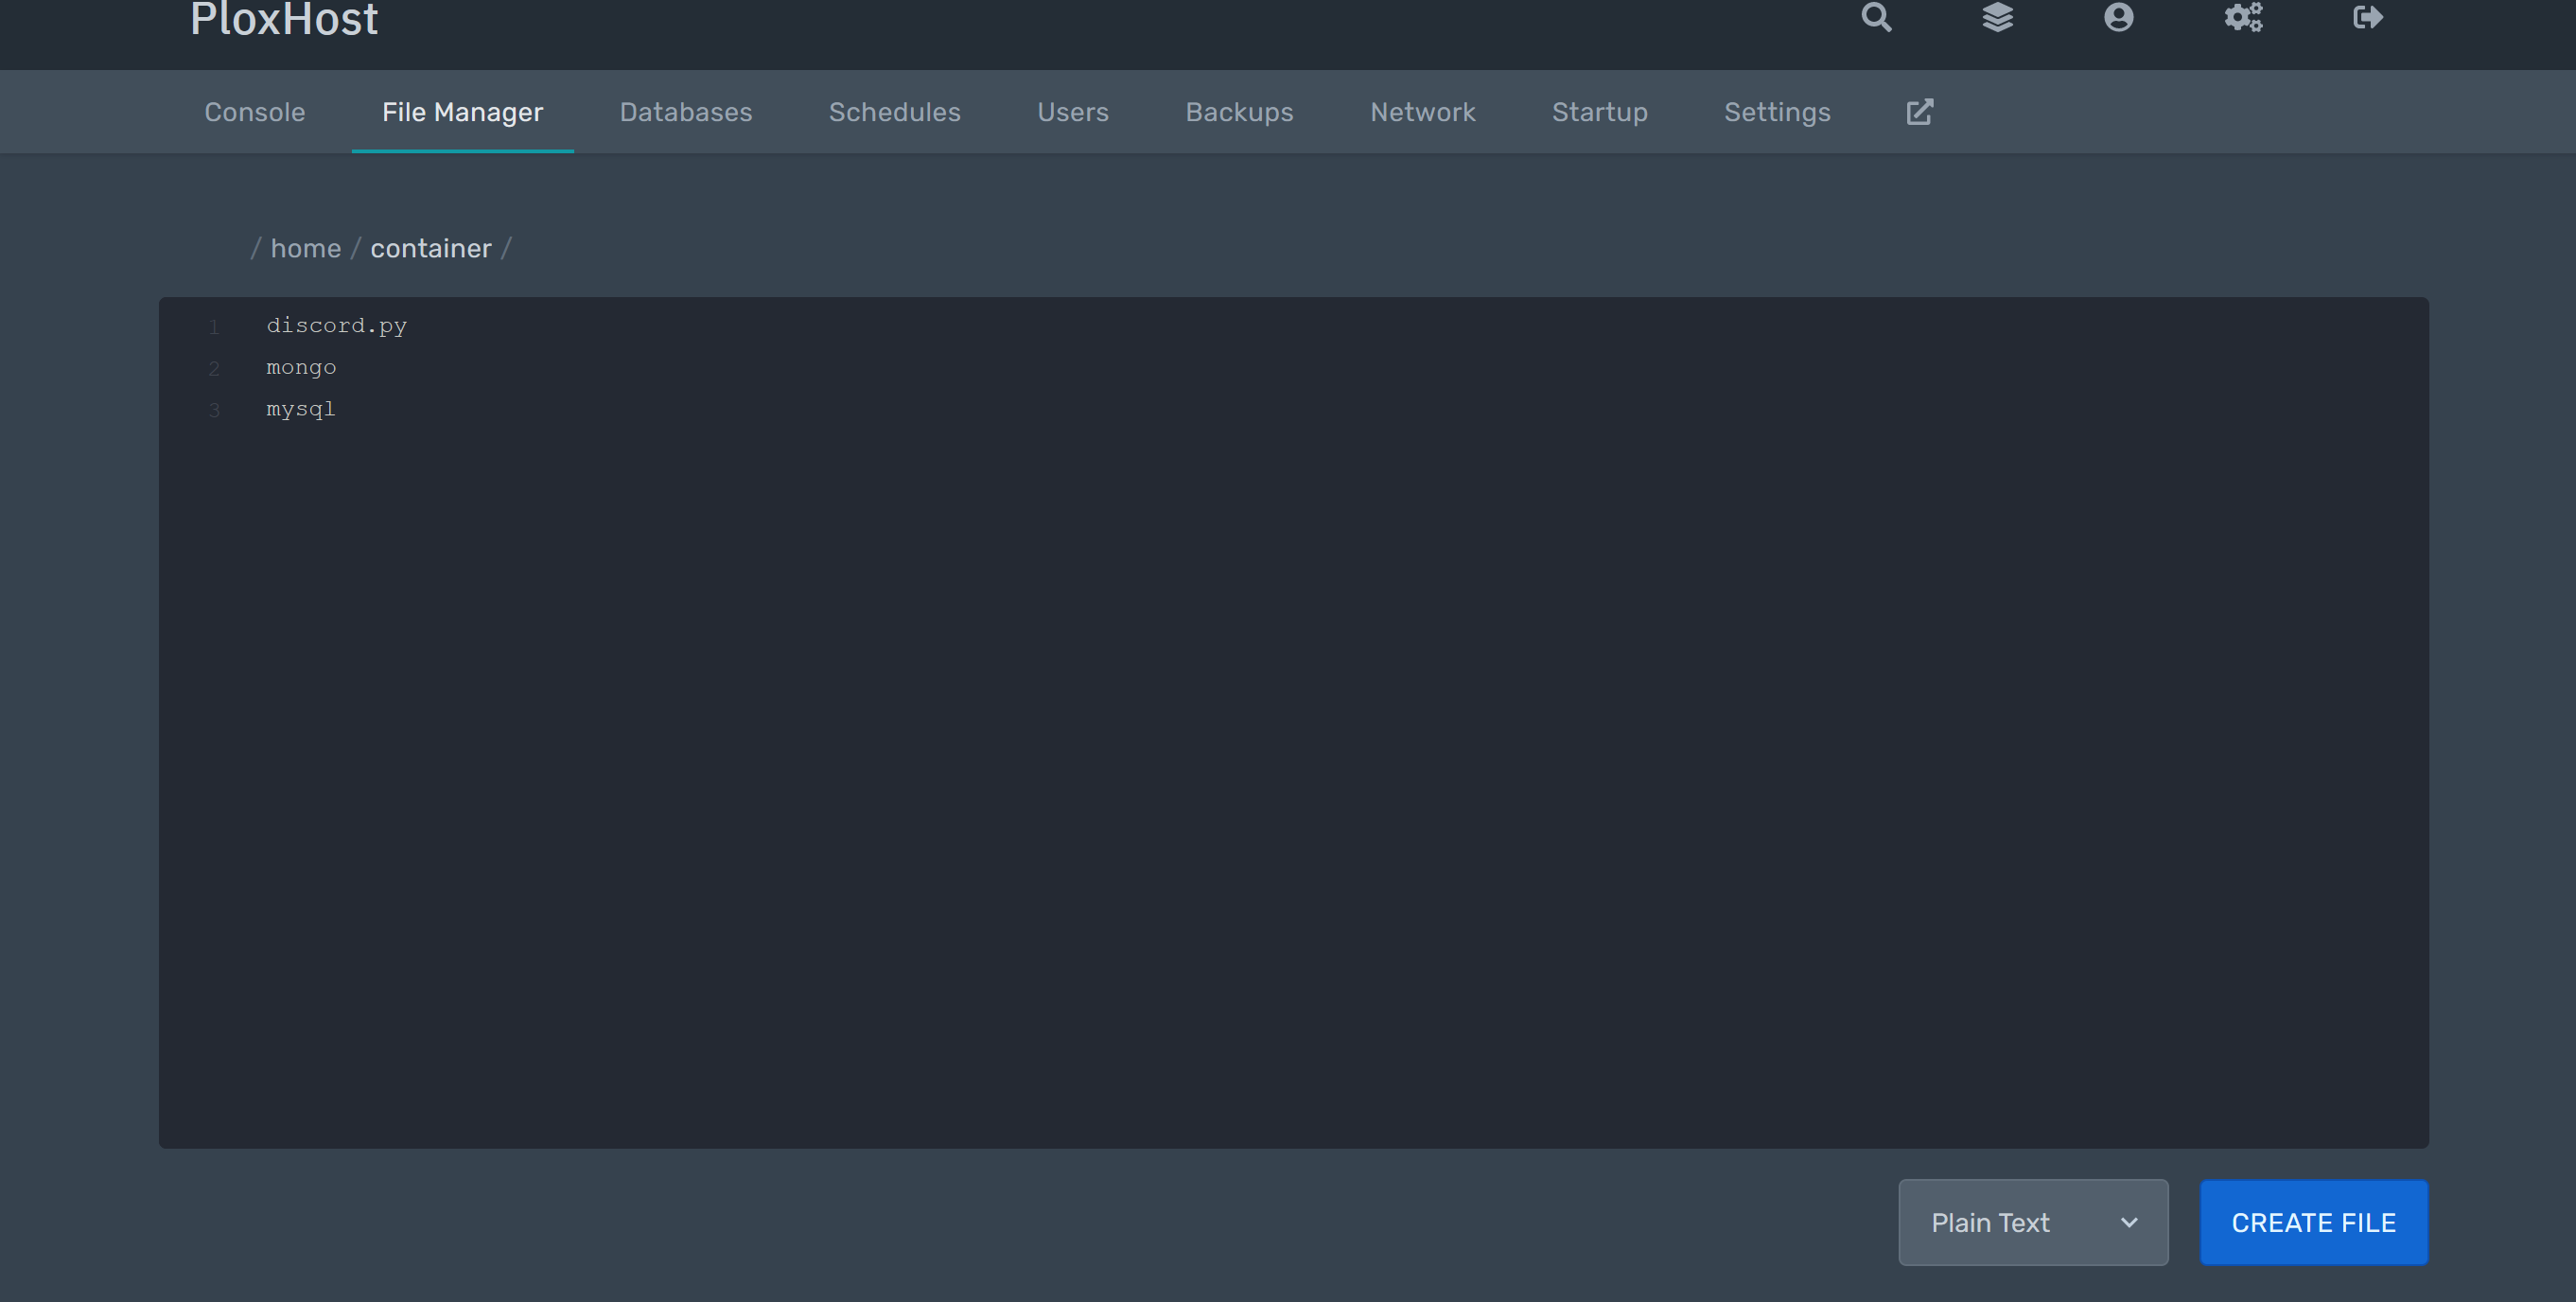Click the Backups menu item
Image resolution: width=2576 pixels, height=1302 pixels.
click(1238, 112)
